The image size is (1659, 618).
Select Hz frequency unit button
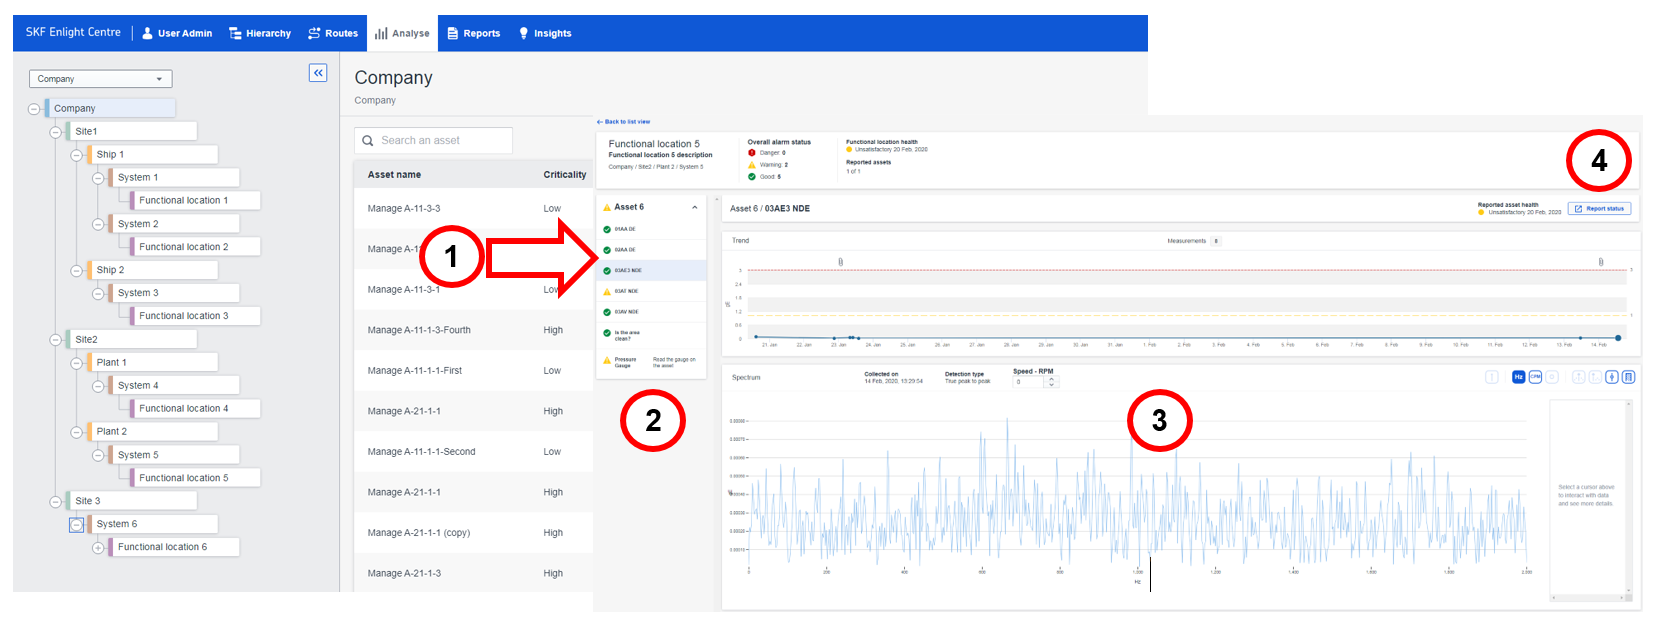pyautogui.click(x=1519, y=377)
